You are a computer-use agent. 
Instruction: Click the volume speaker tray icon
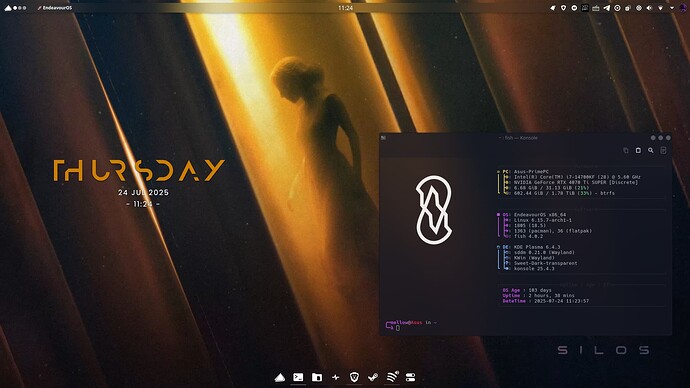[650, 8]
